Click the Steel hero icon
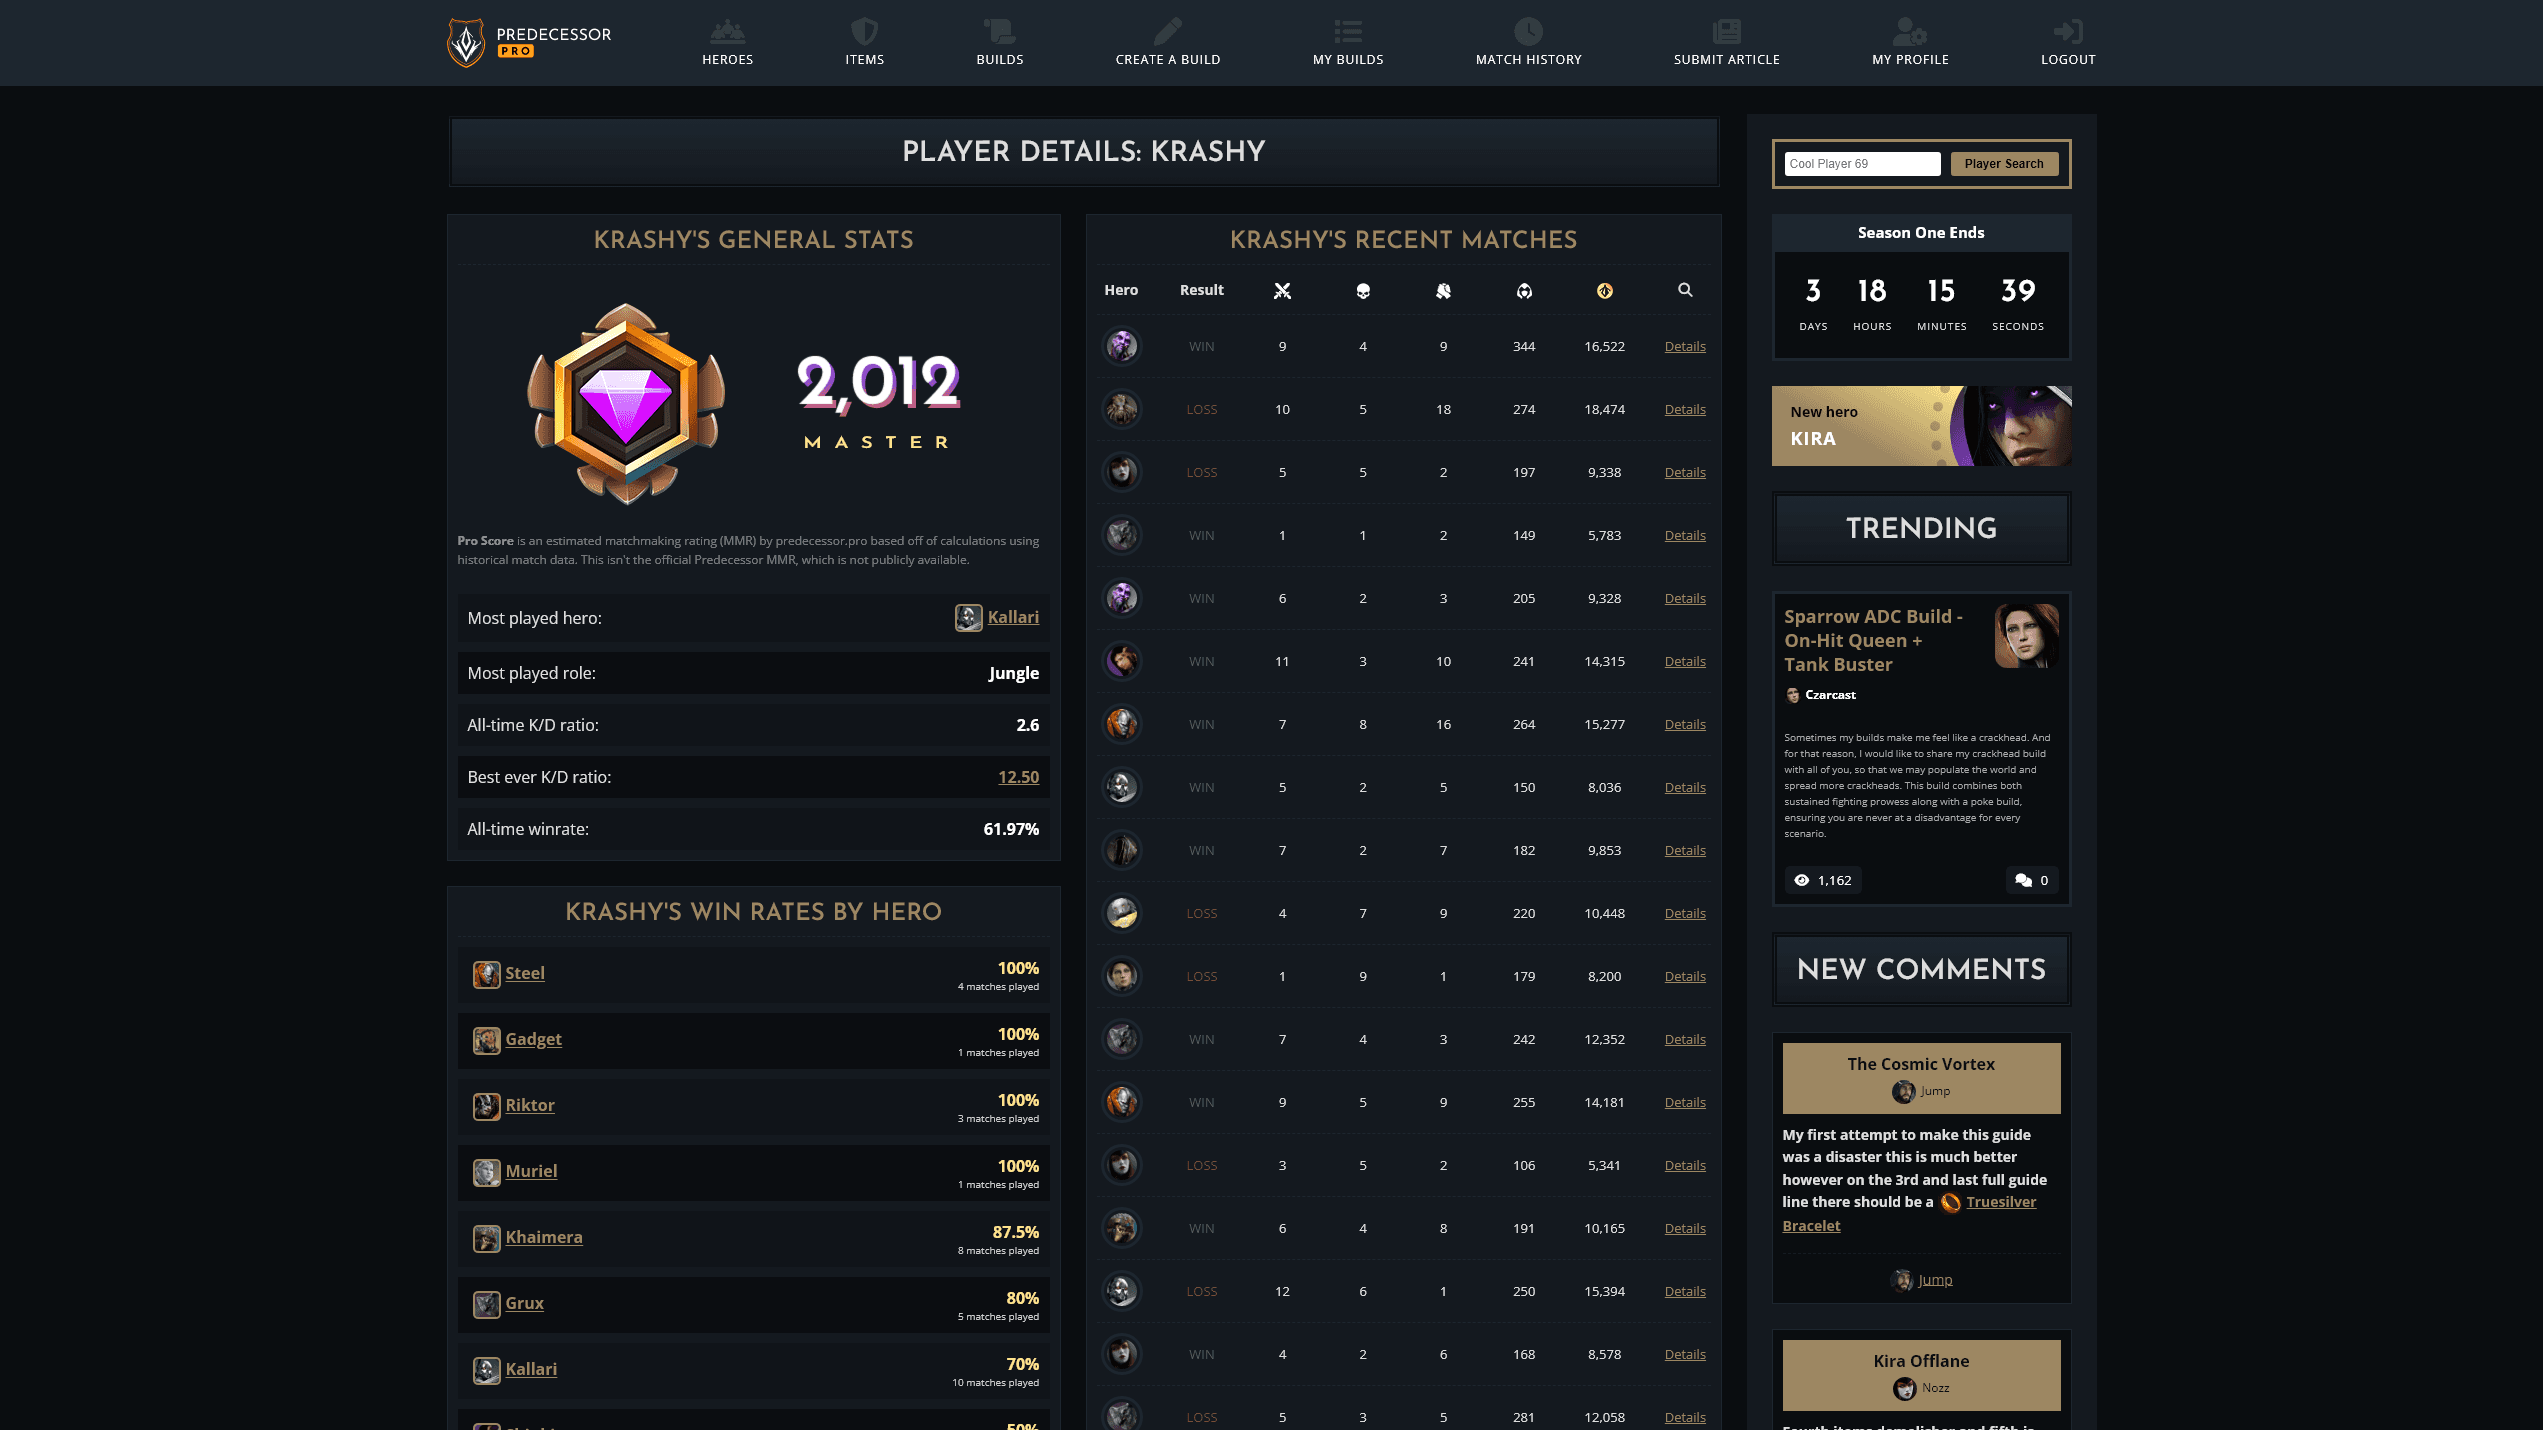Screen dimensions: 2543x1430 coord(487,974)
